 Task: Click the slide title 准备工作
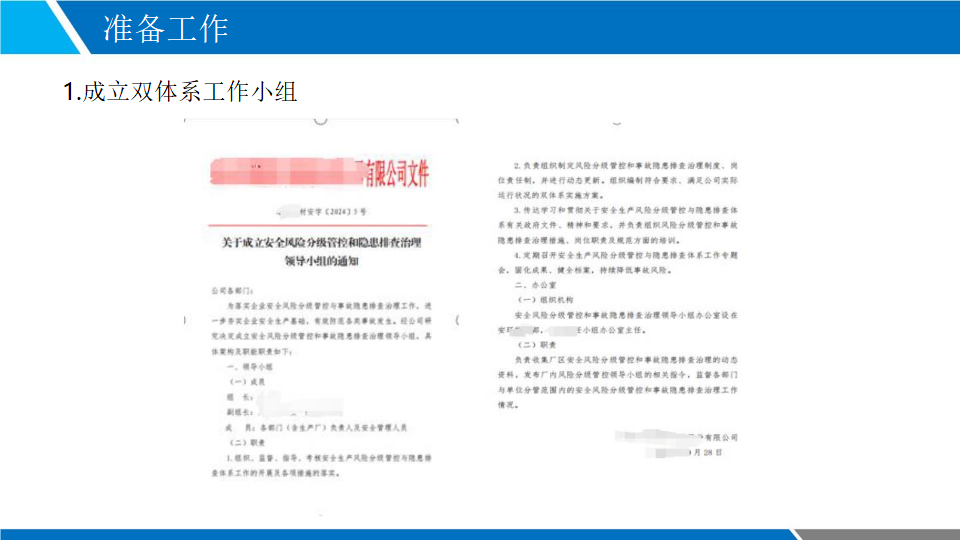[x=166, y=28]
